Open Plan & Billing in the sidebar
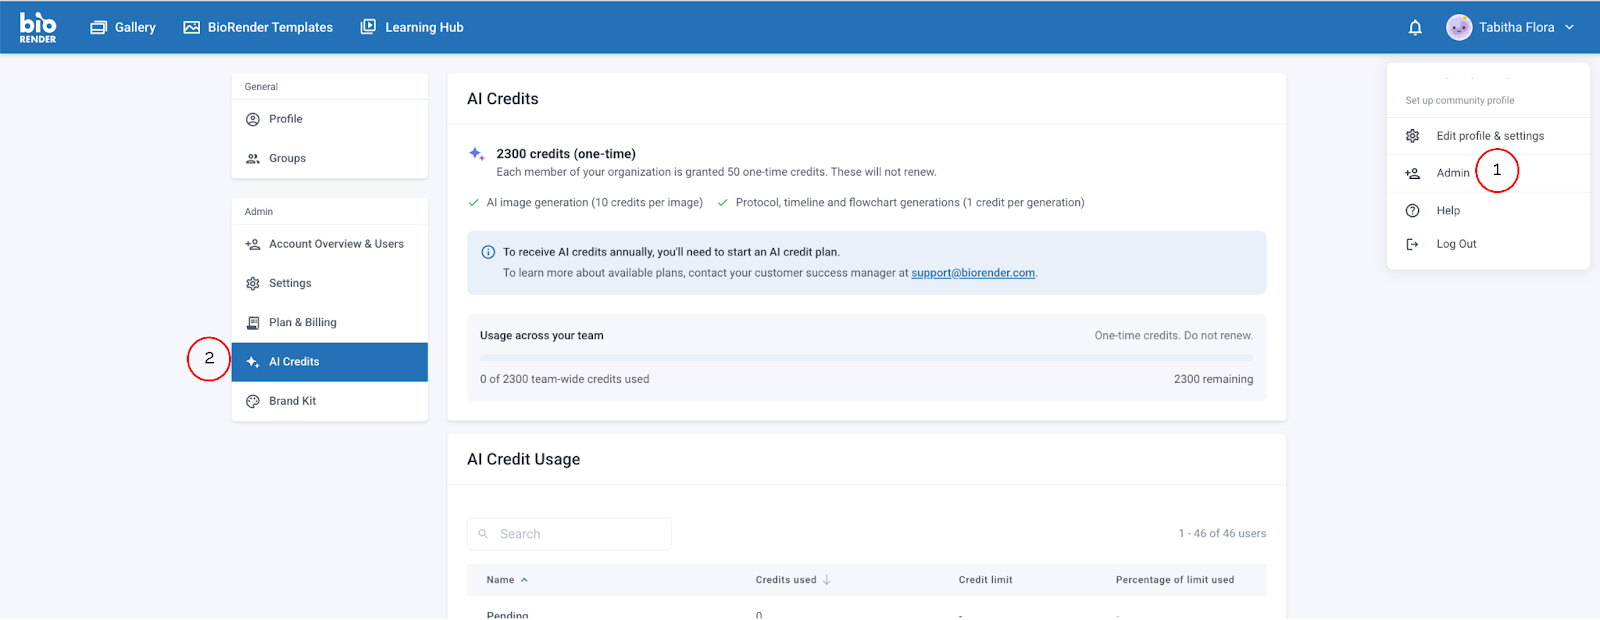The height and width of the screenshot is (620, 1600). pyautogui.click(x=302, y=322)
